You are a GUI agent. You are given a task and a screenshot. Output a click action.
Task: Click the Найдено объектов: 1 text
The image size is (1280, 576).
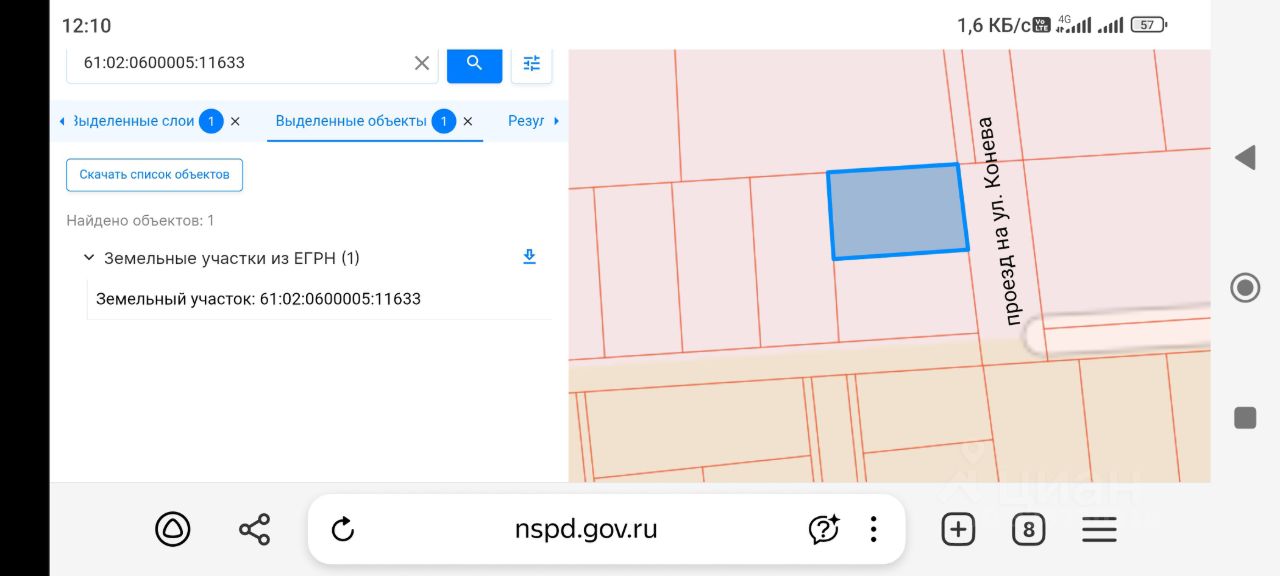[140, 221]
